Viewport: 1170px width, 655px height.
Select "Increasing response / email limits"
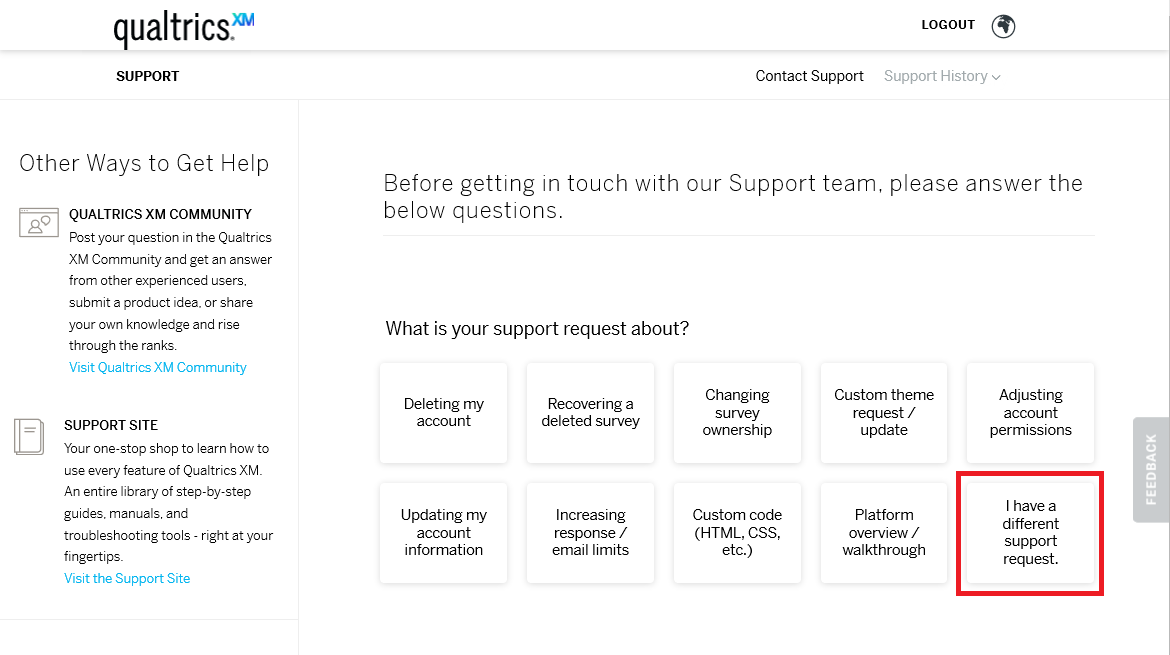(590, 532)
